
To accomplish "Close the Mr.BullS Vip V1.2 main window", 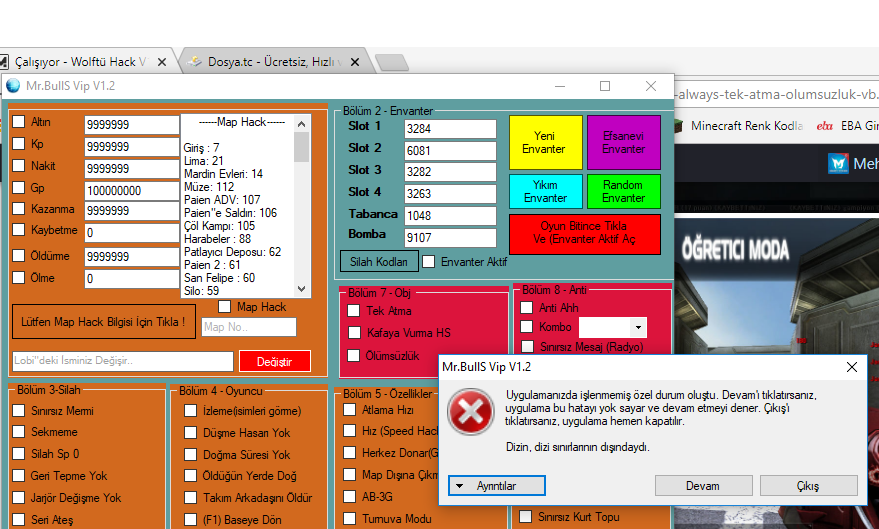I will click(x=651, y=86).
